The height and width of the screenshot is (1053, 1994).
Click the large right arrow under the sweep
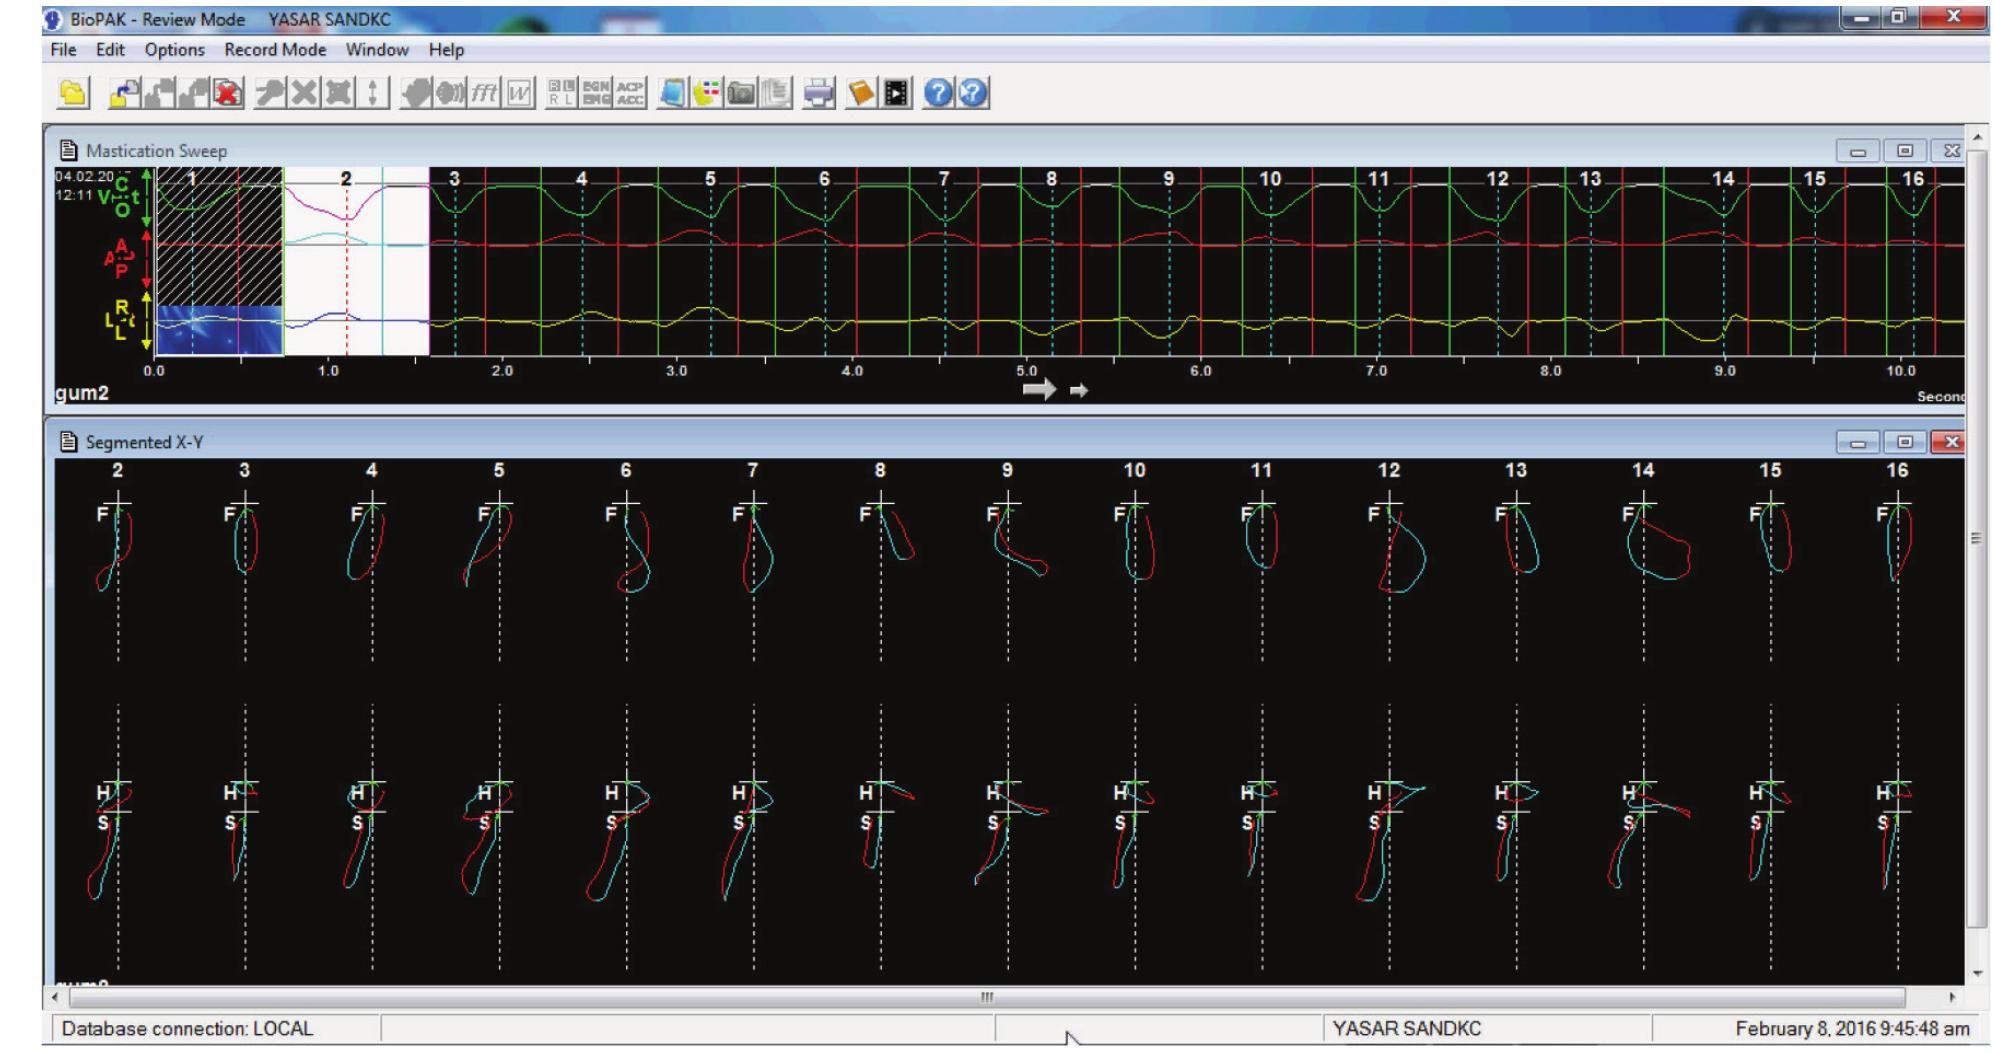coord(1039,390)
